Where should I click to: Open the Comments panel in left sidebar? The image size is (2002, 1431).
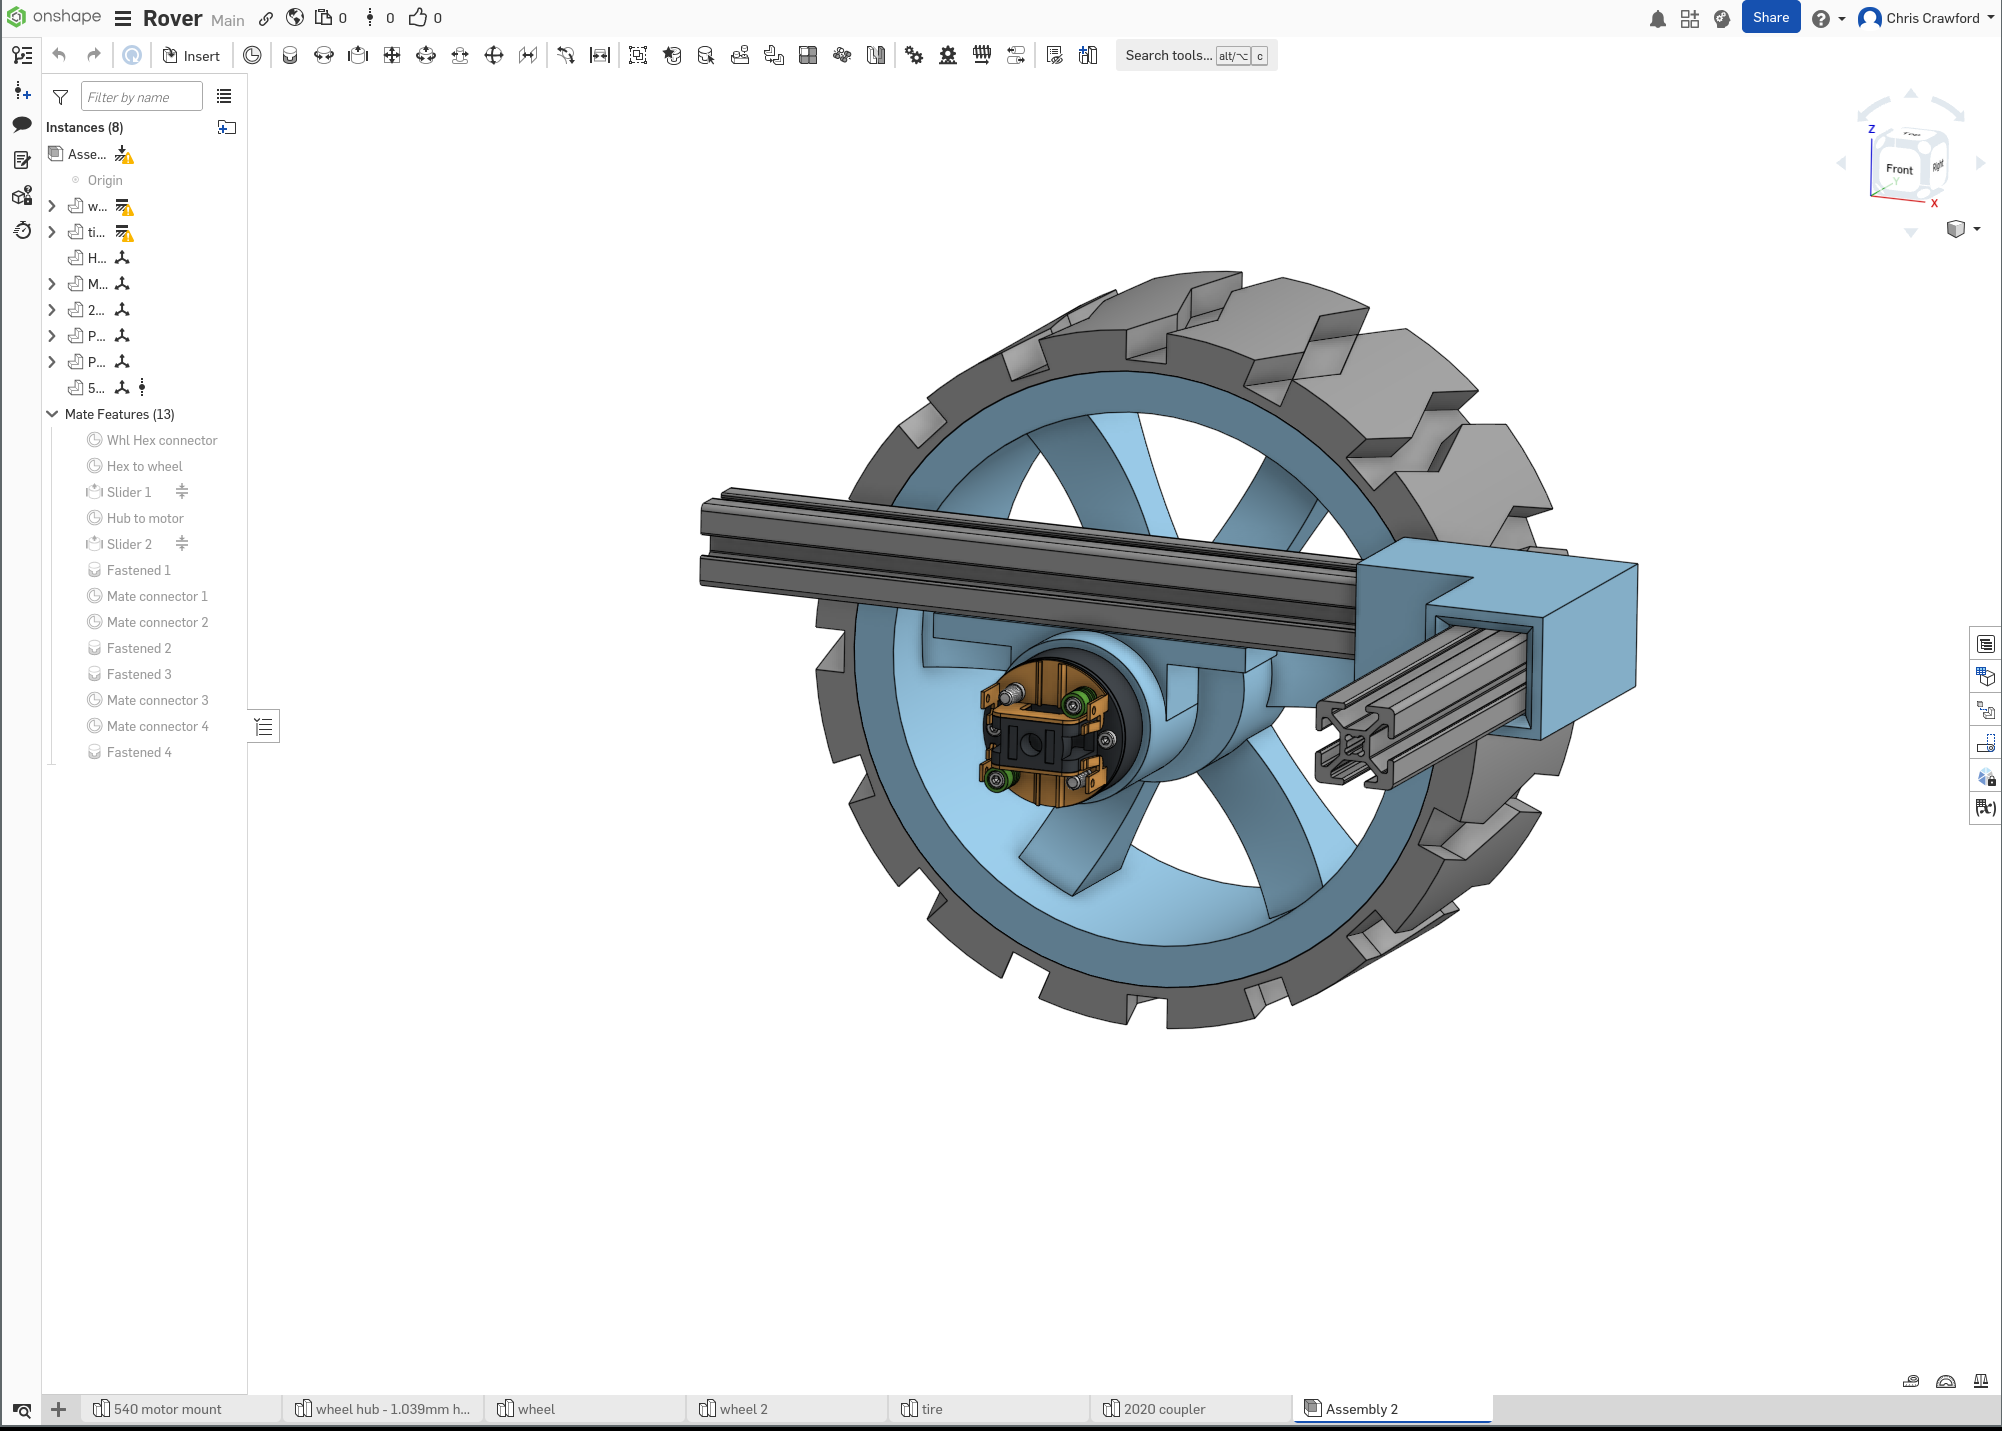[22, 124]
